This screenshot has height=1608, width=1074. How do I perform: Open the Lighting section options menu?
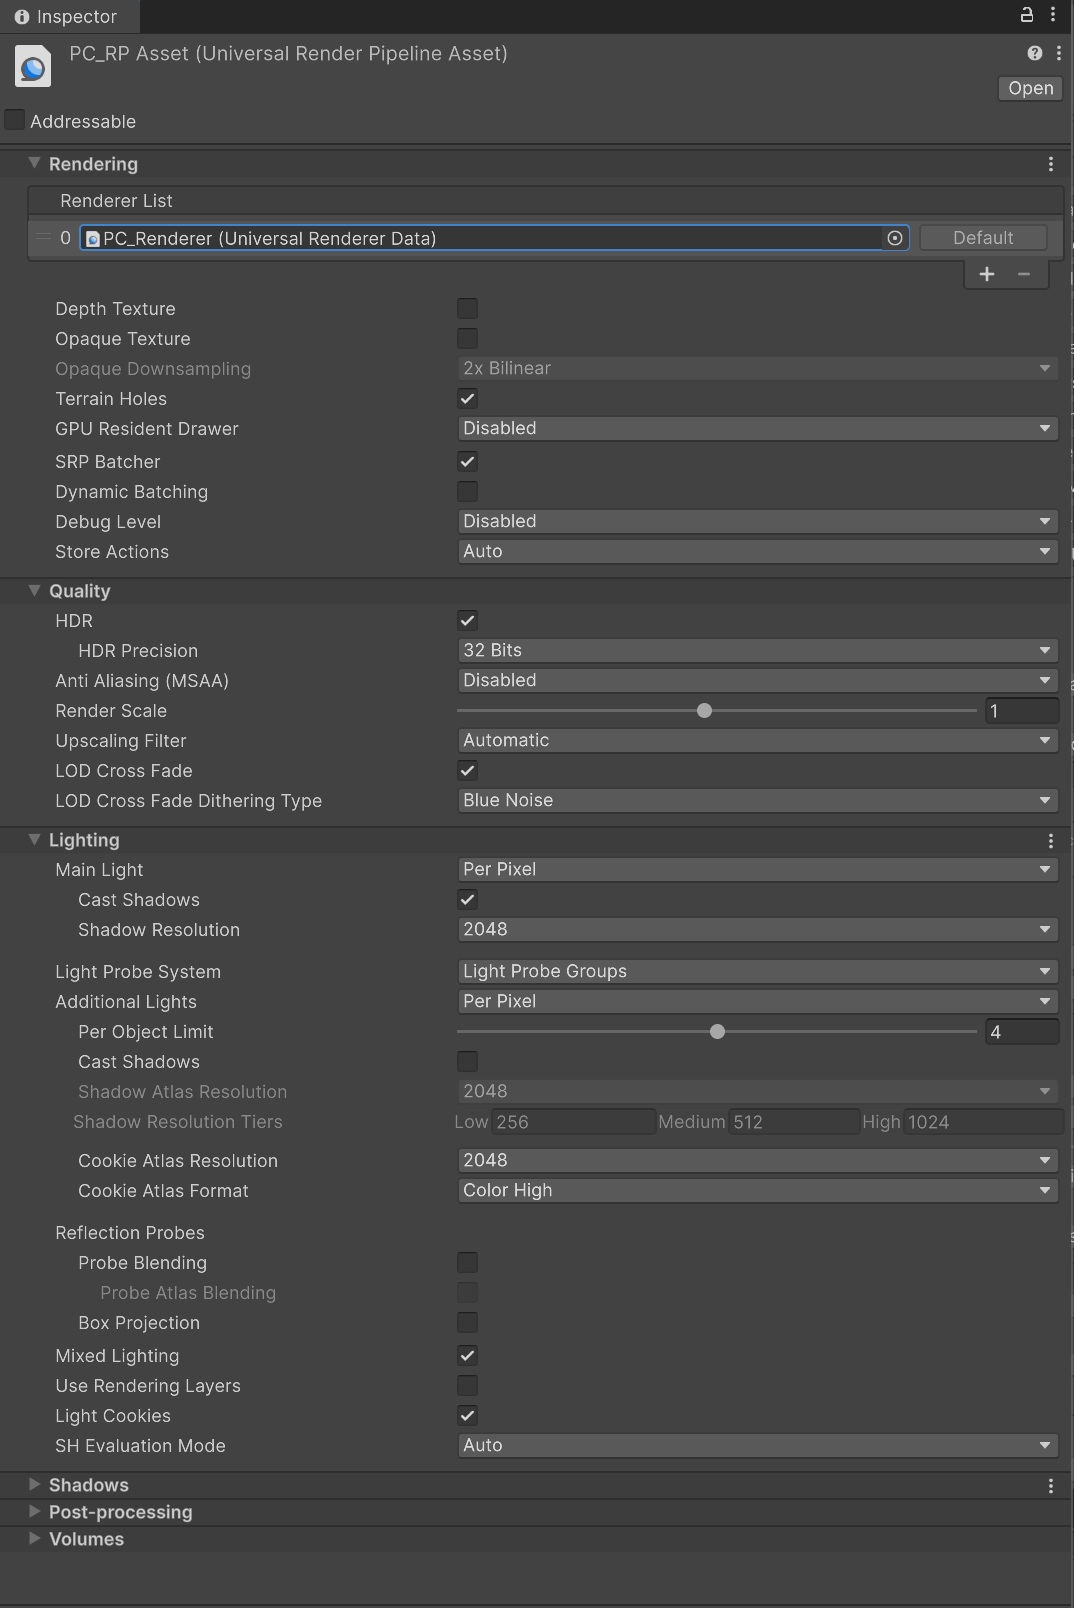1050,841
